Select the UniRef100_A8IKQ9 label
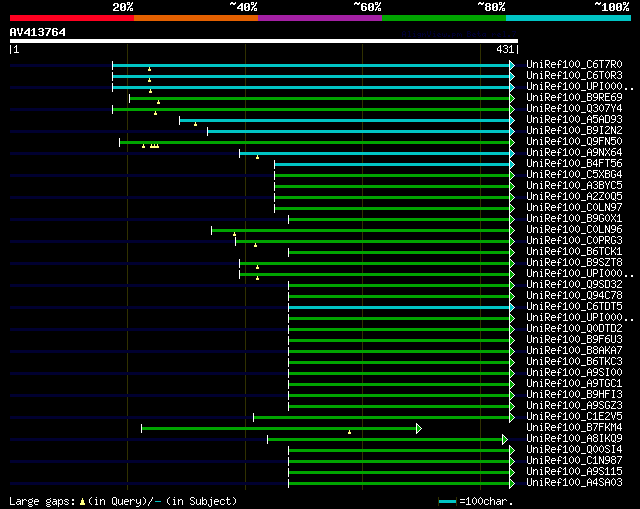 click(x=574, y=439)
